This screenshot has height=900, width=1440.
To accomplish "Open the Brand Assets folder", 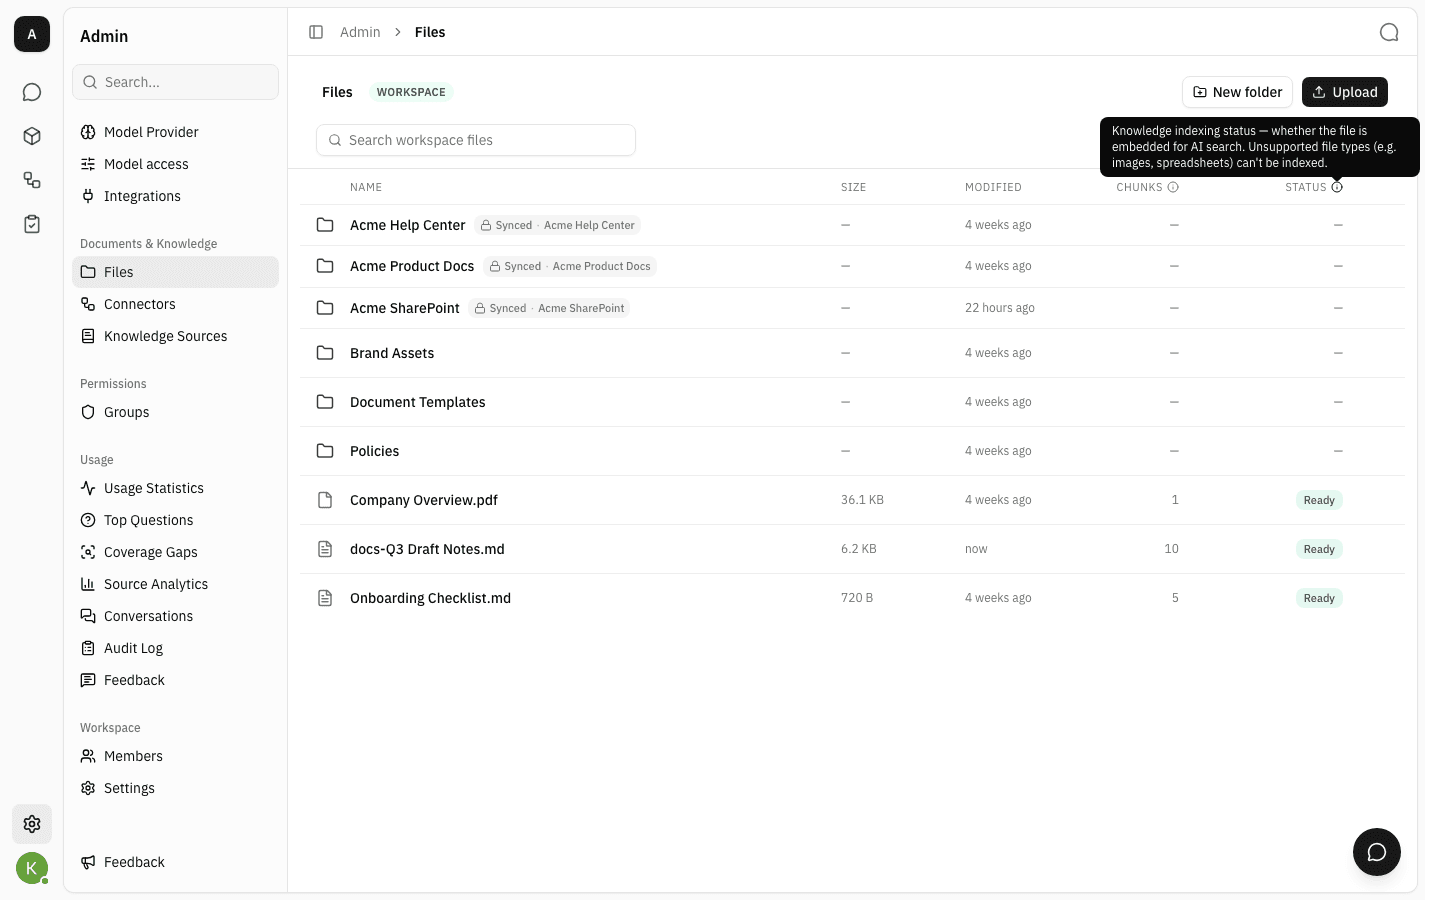I will (392, 353).
